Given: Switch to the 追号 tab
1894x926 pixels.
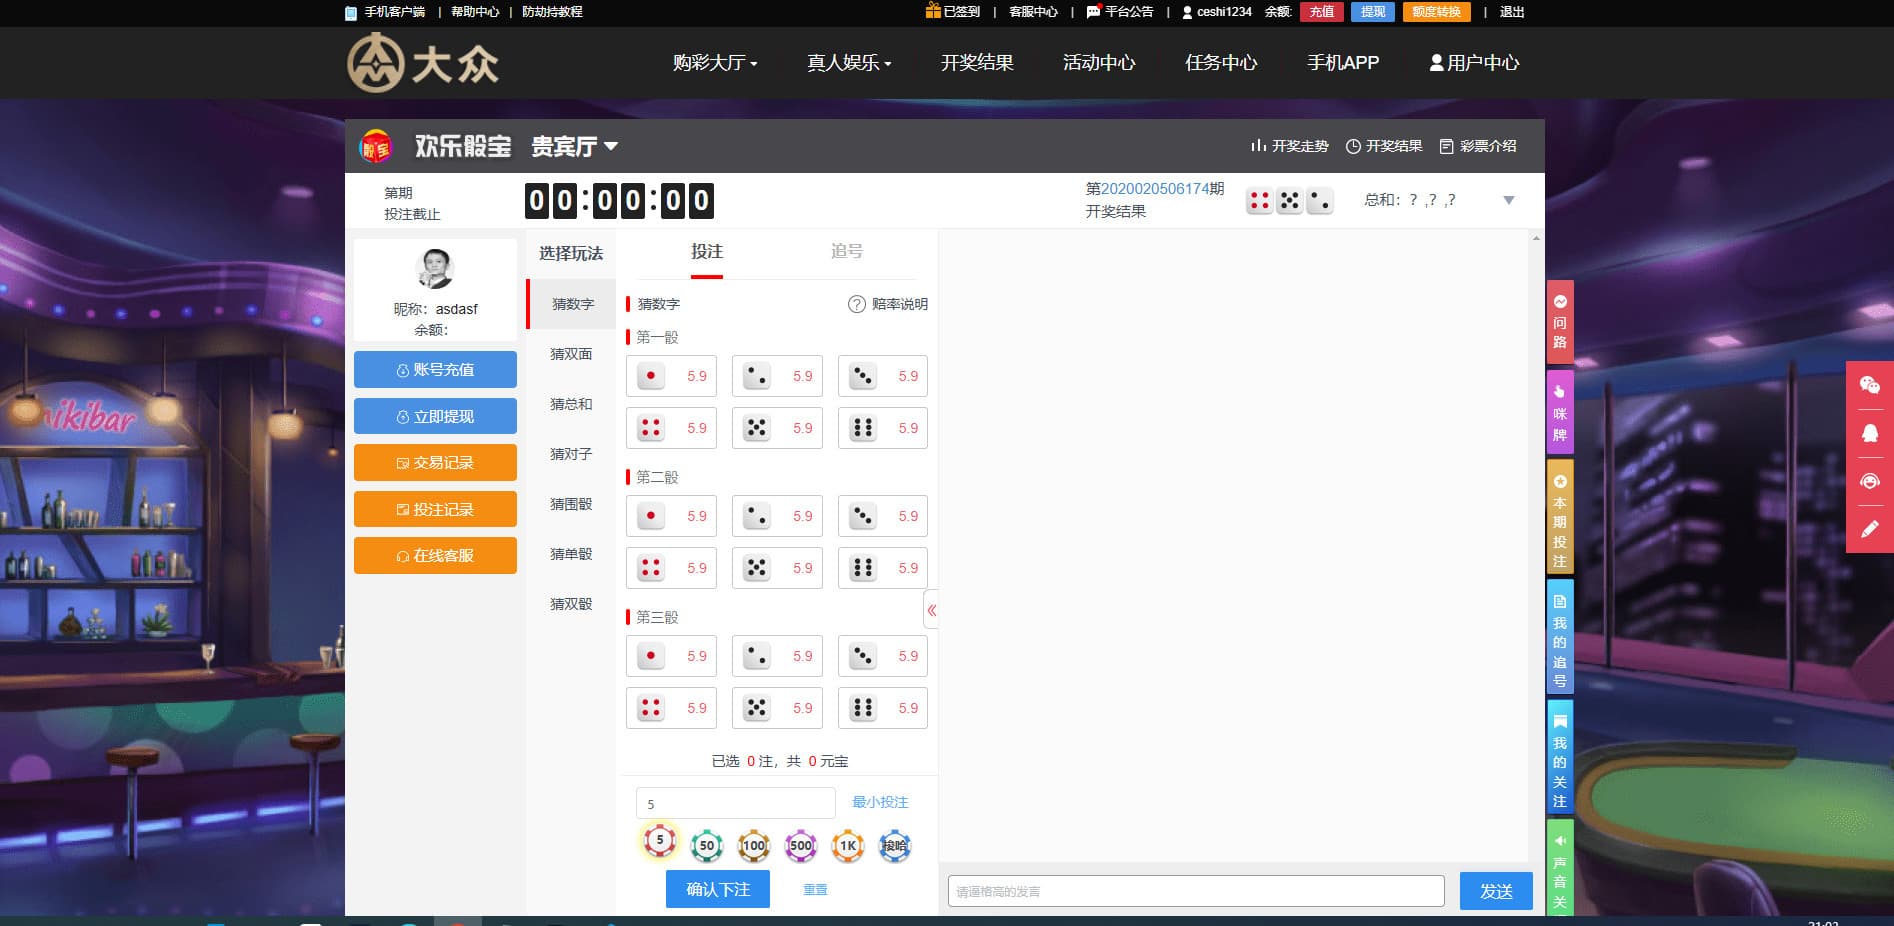Looking at the screenshot, I should [x=846, y=252].
